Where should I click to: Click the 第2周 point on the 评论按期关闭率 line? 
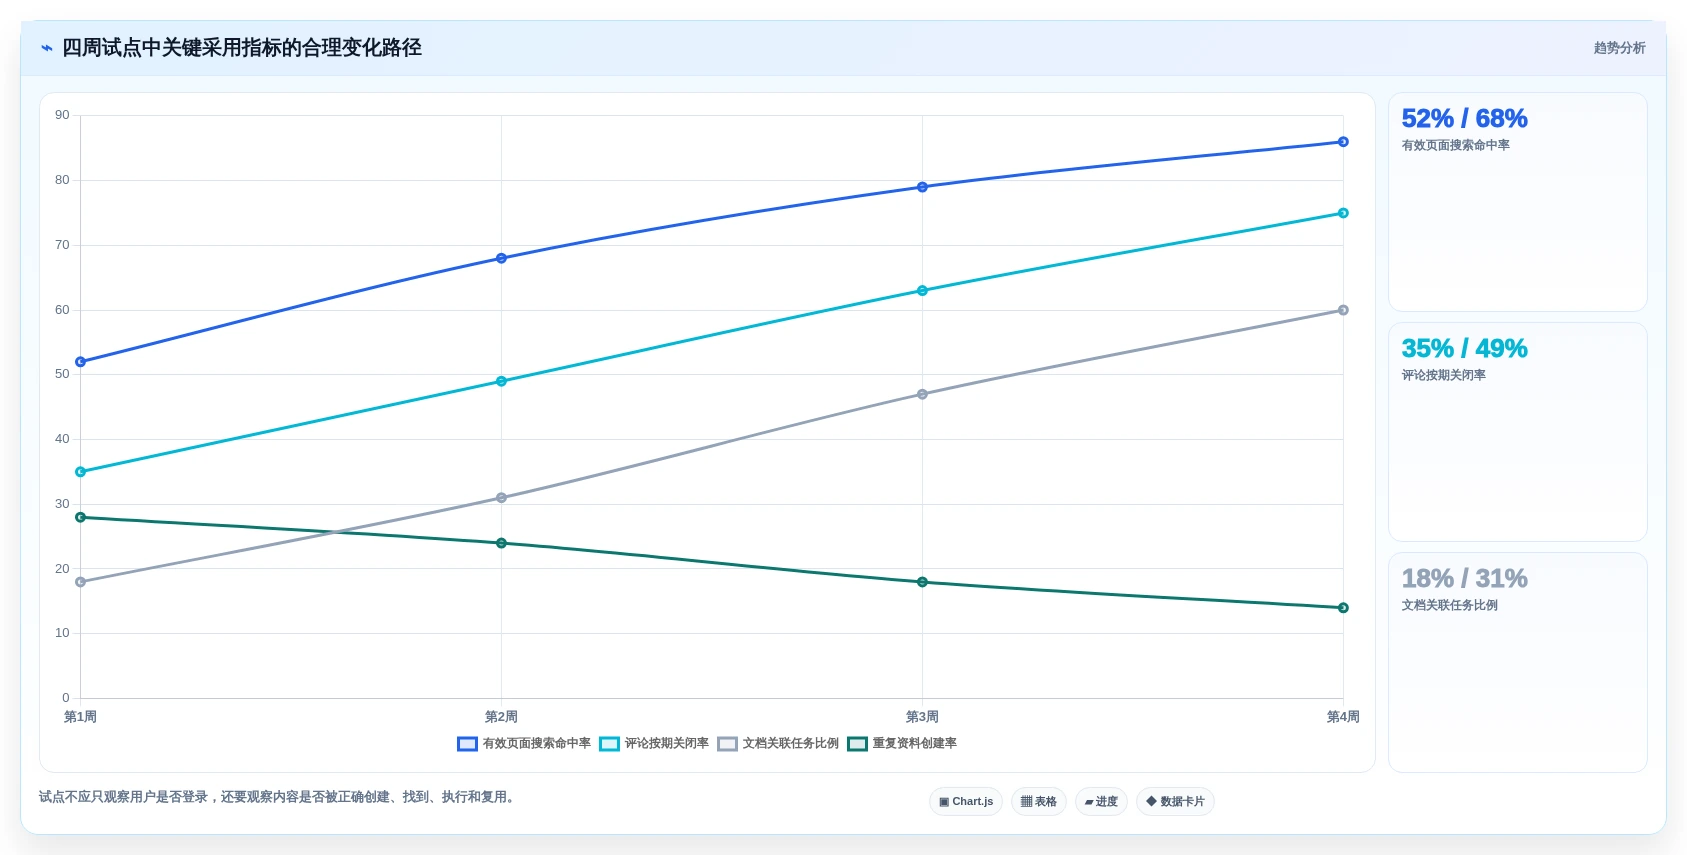point(501,381)
